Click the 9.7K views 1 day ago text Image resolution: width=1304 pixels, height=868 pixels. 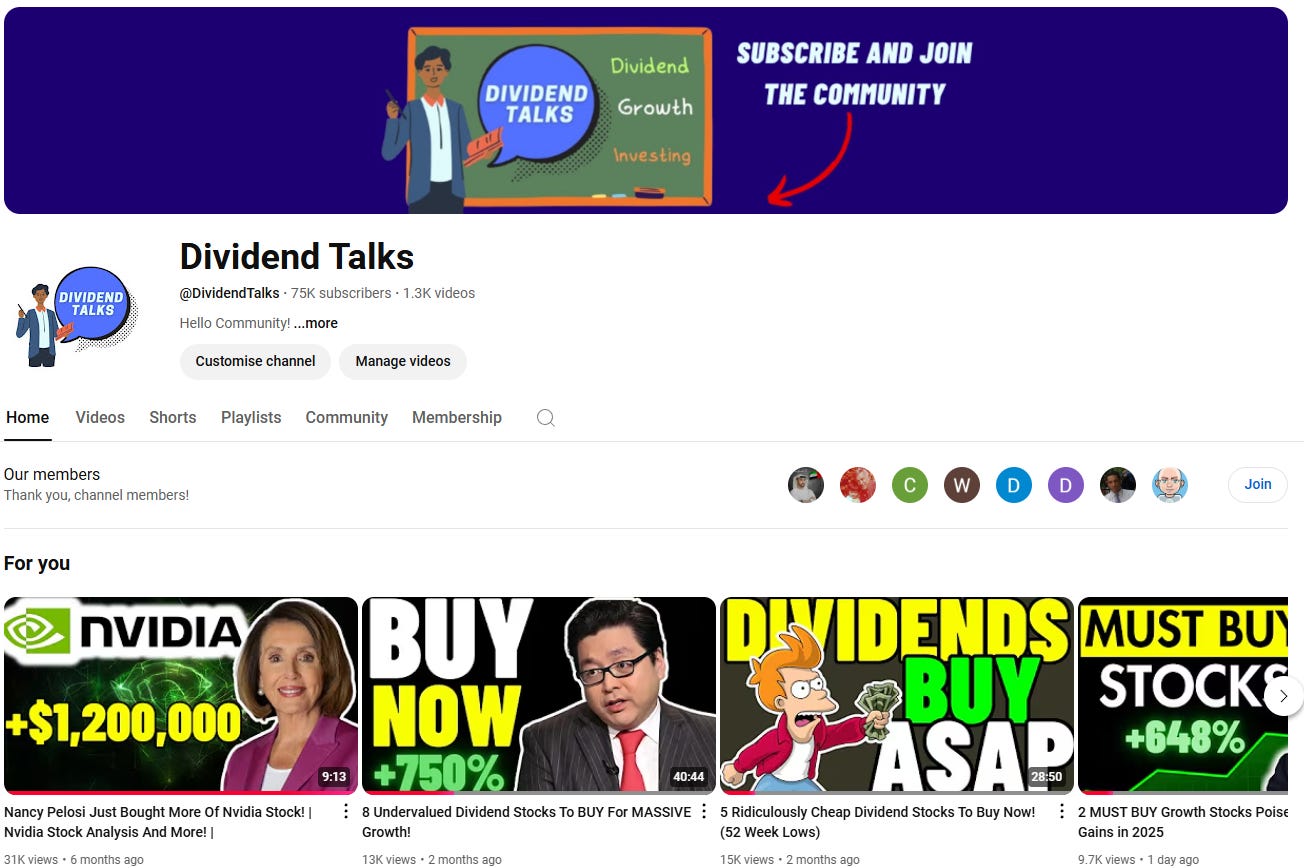(1138, 859)
